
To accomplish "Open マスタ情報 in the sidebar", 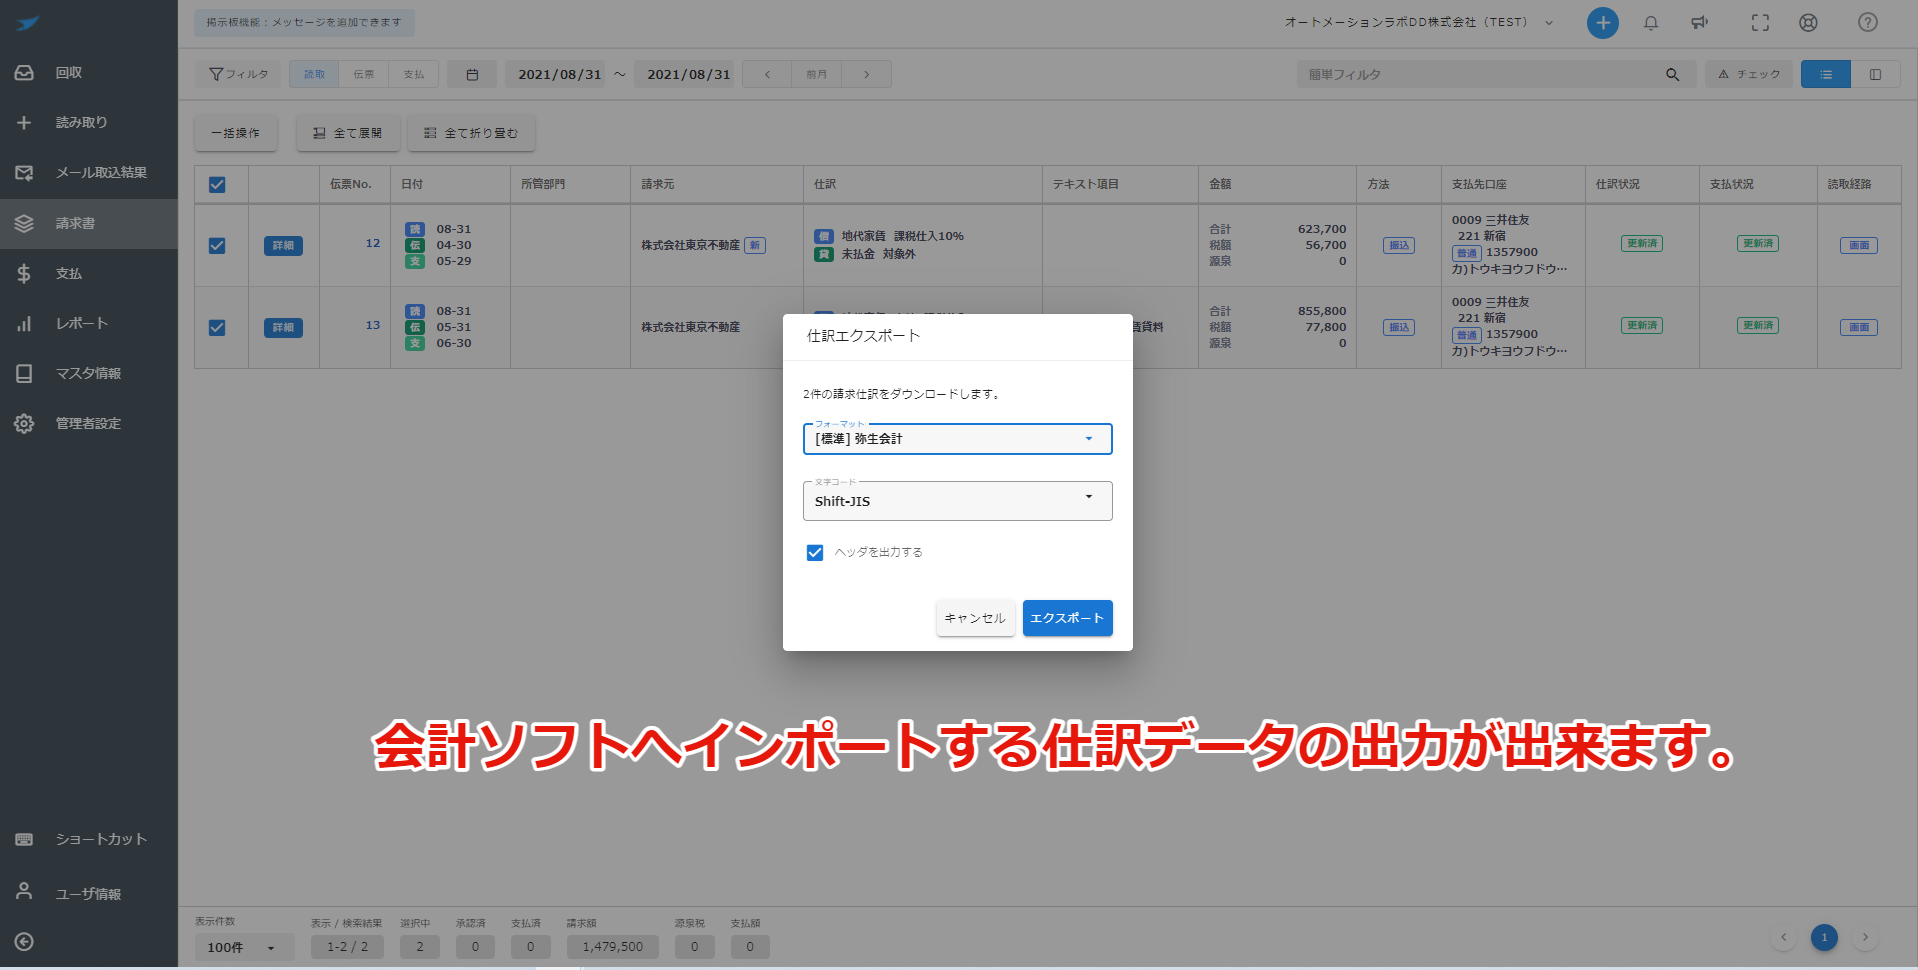I will [89, 374].
